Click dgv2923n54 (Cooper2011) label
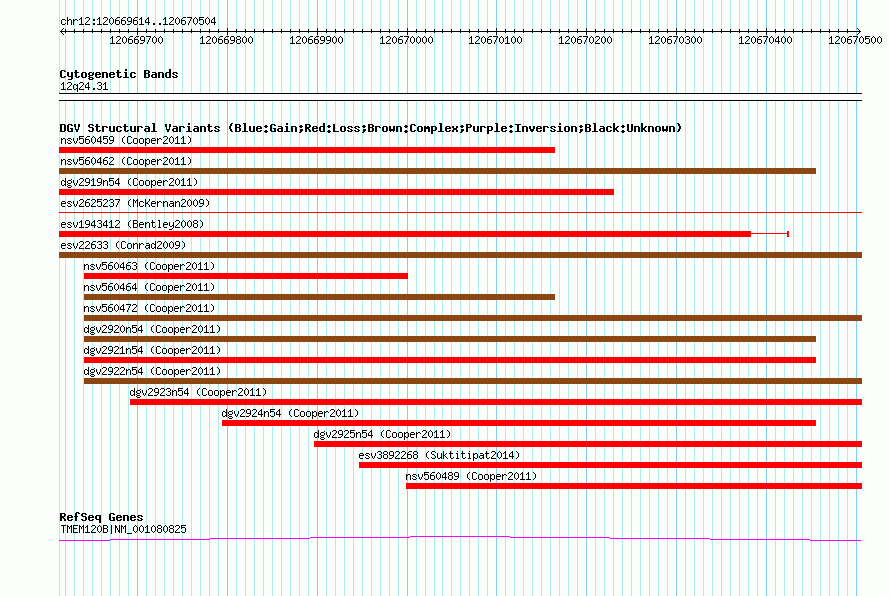The image size is (890, 596). click(x=198, y=392)
